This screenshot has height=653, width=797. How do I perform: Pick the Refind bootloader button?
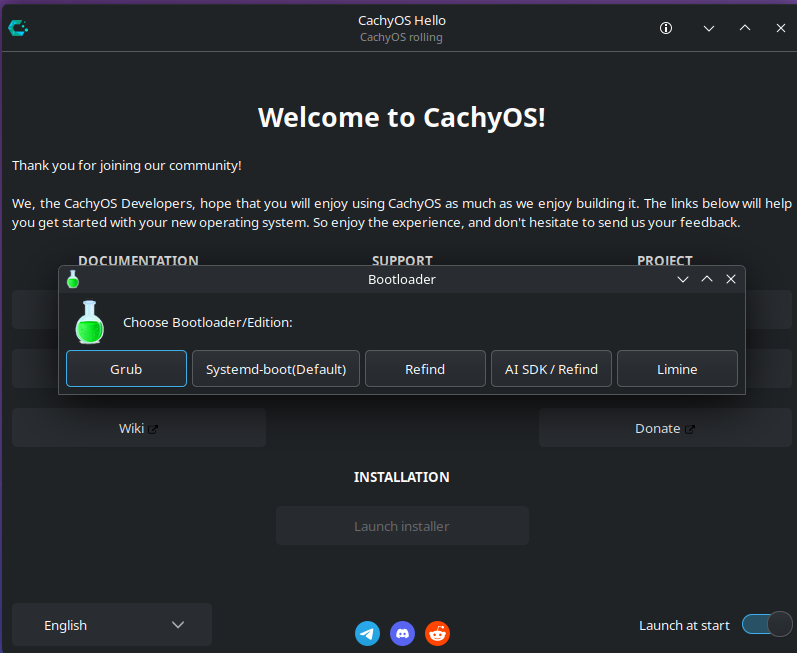pyautogui.click(x=425, y=369)
